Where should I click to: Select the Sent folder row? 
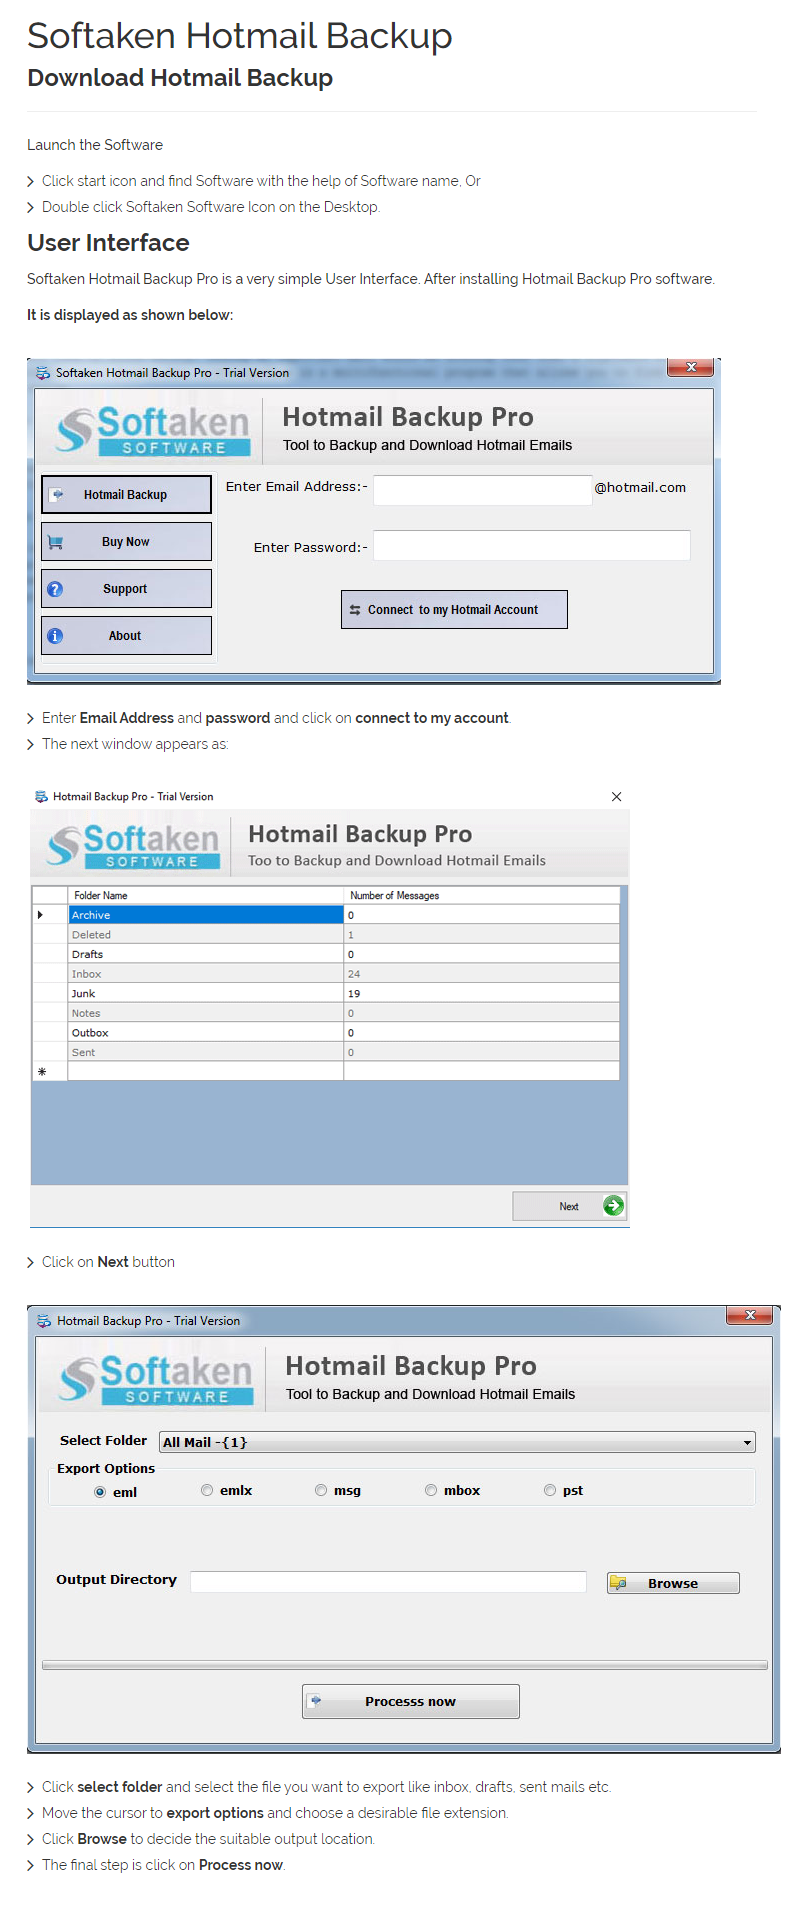(x=326, y=1052)
